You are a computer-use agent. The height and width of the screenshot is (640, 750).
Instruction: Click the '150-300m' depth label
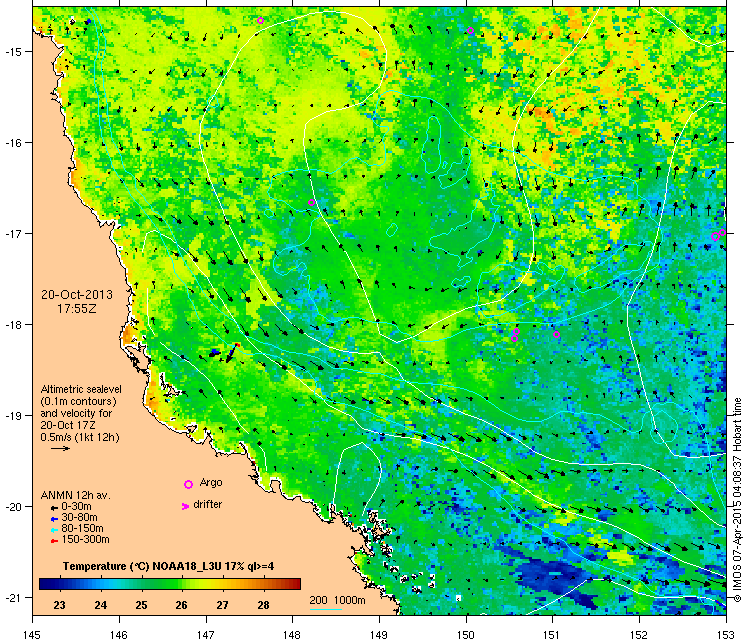click(86, 540)
